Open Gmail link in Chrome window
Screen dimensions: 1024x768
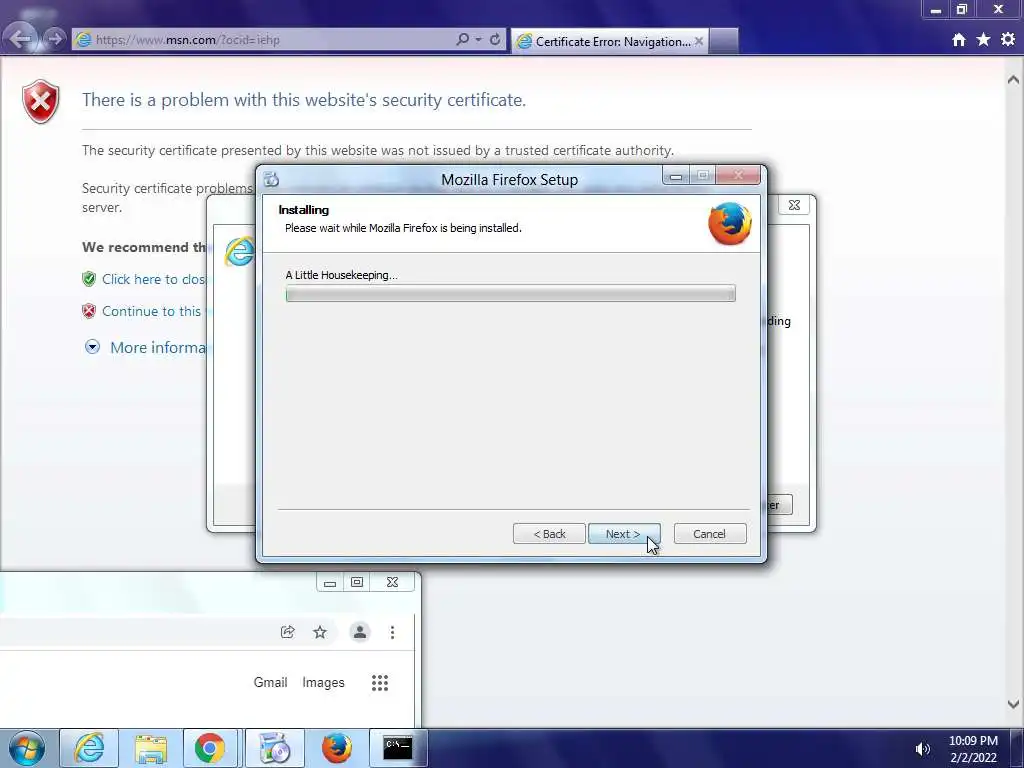tap(270, 682)
